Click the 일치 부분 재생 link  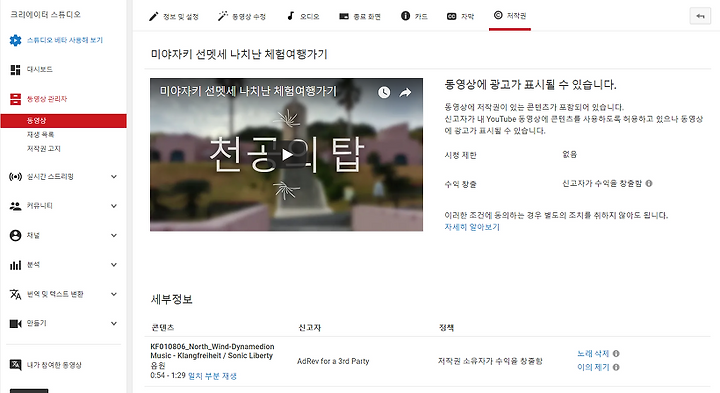click(x=212, y=376)
